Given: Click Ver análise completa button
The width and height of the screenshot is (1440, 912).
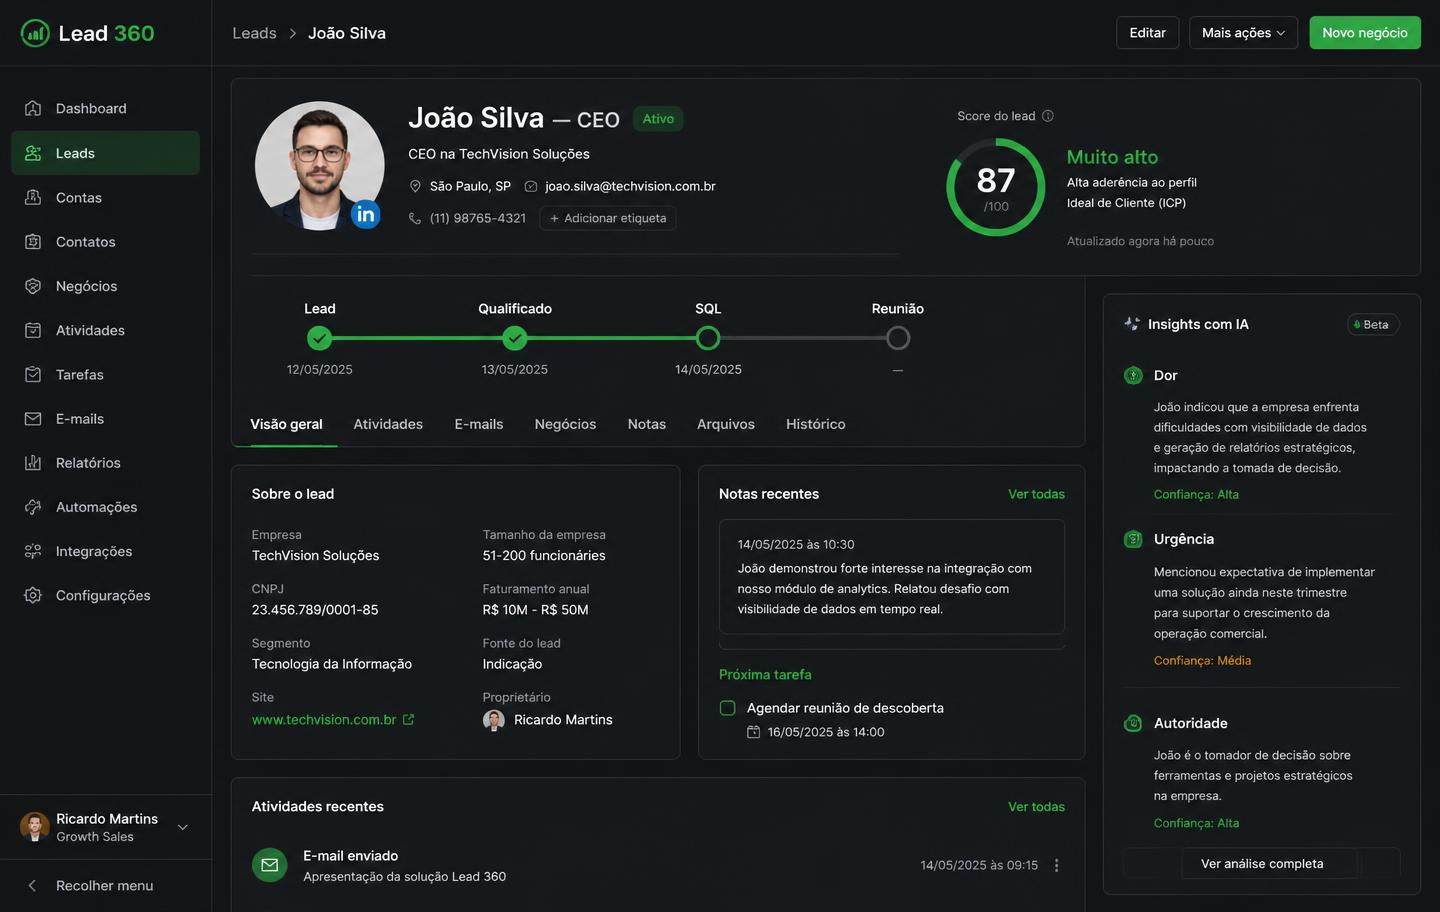Looking at the screenshot, I should tap(1262, 864).
